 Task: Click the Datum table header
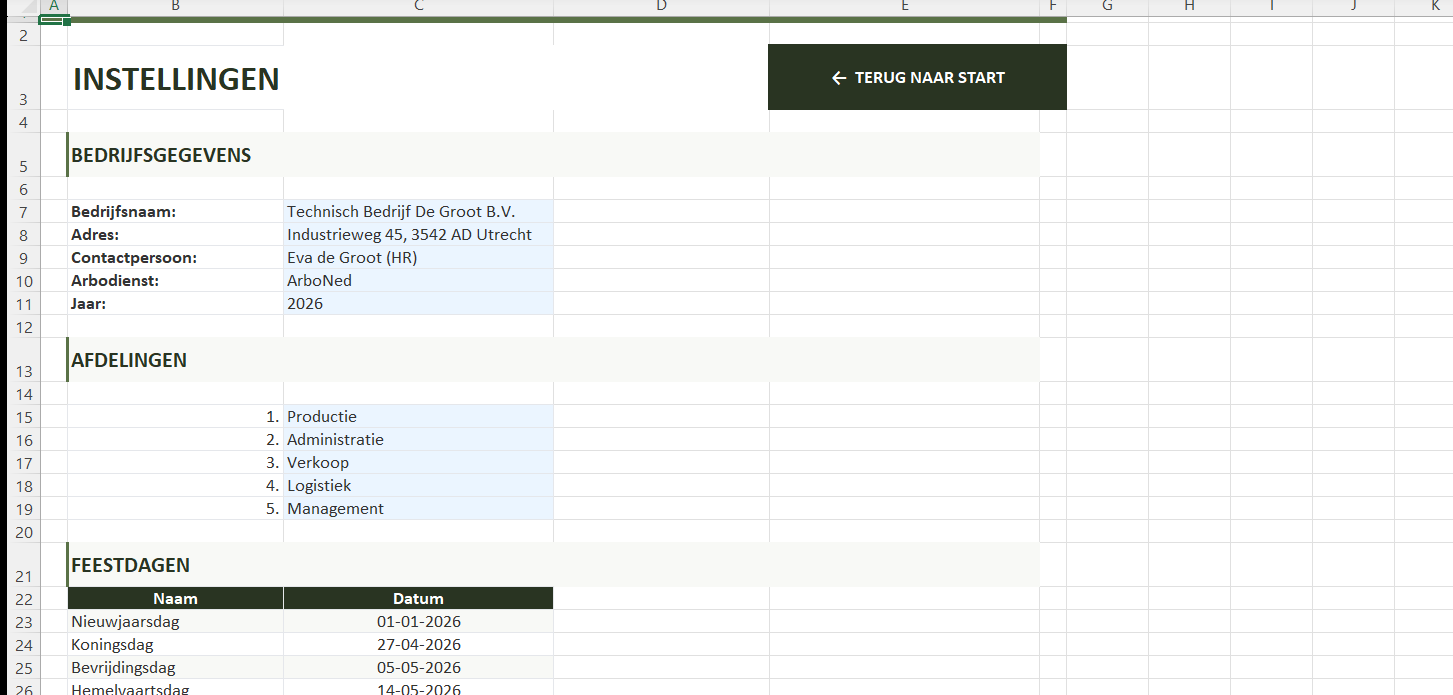pyautogui.click(x=418, y=599)
